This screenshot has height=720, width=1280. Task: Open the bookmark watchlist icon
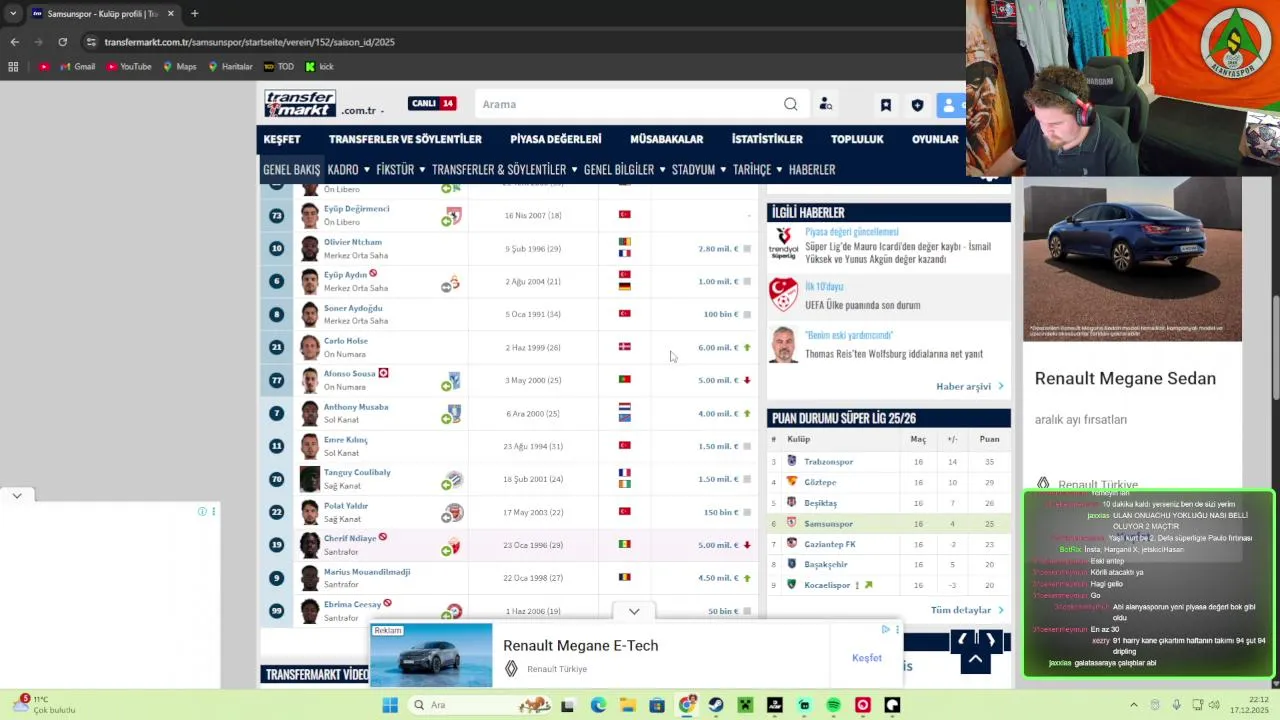(885, 105)
